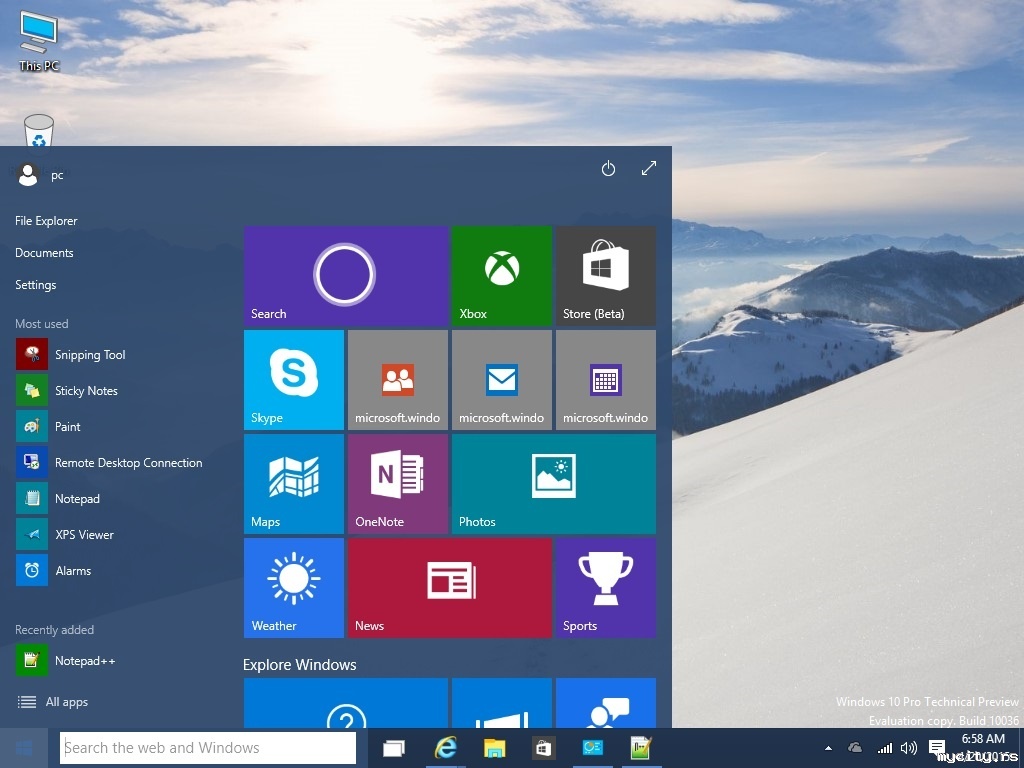Open the Store (Beta) tile
This screenshot has height=768, width=1024.
tap(605, 276)
